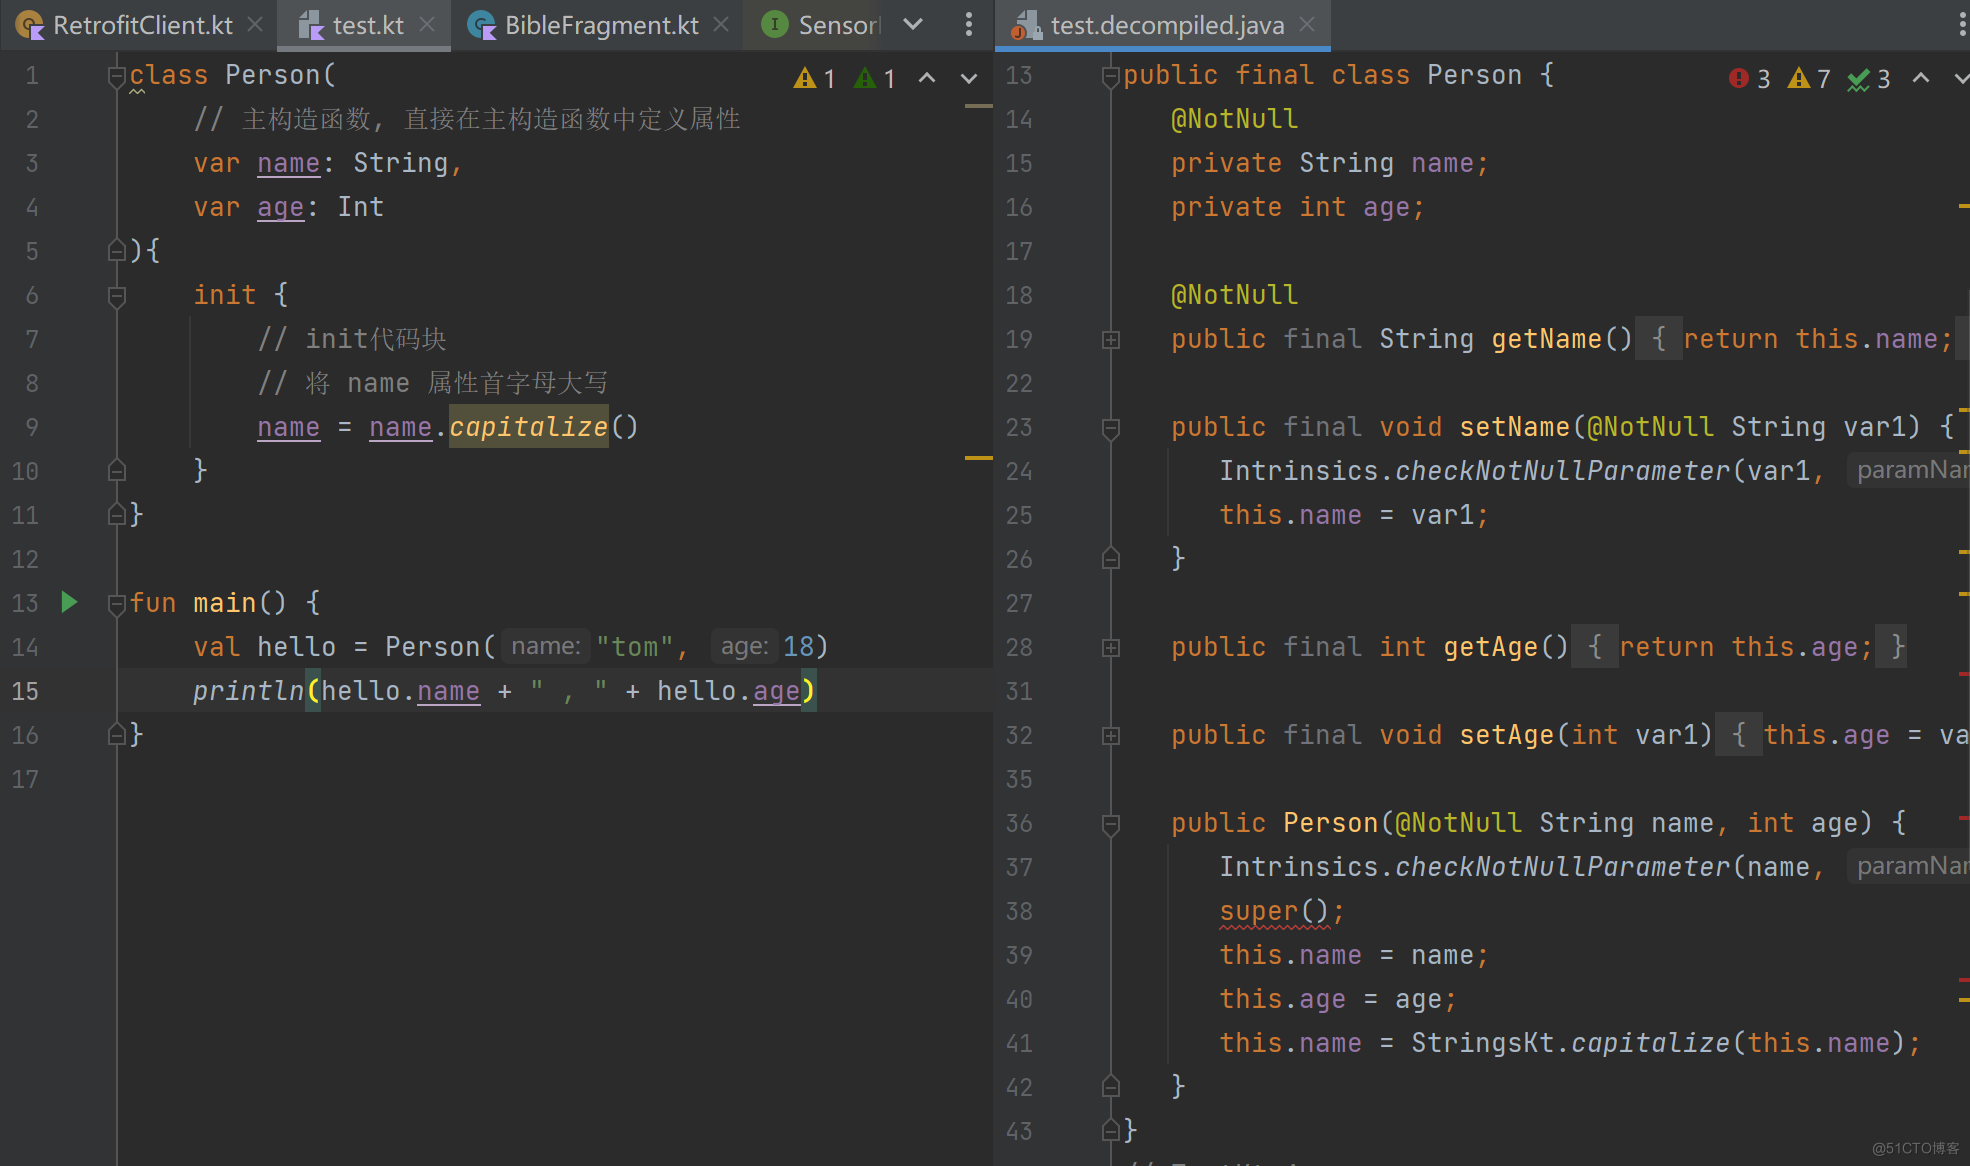Run main function via green gutter arrow
The image size is (1970, 1166).
coord(69,602)
